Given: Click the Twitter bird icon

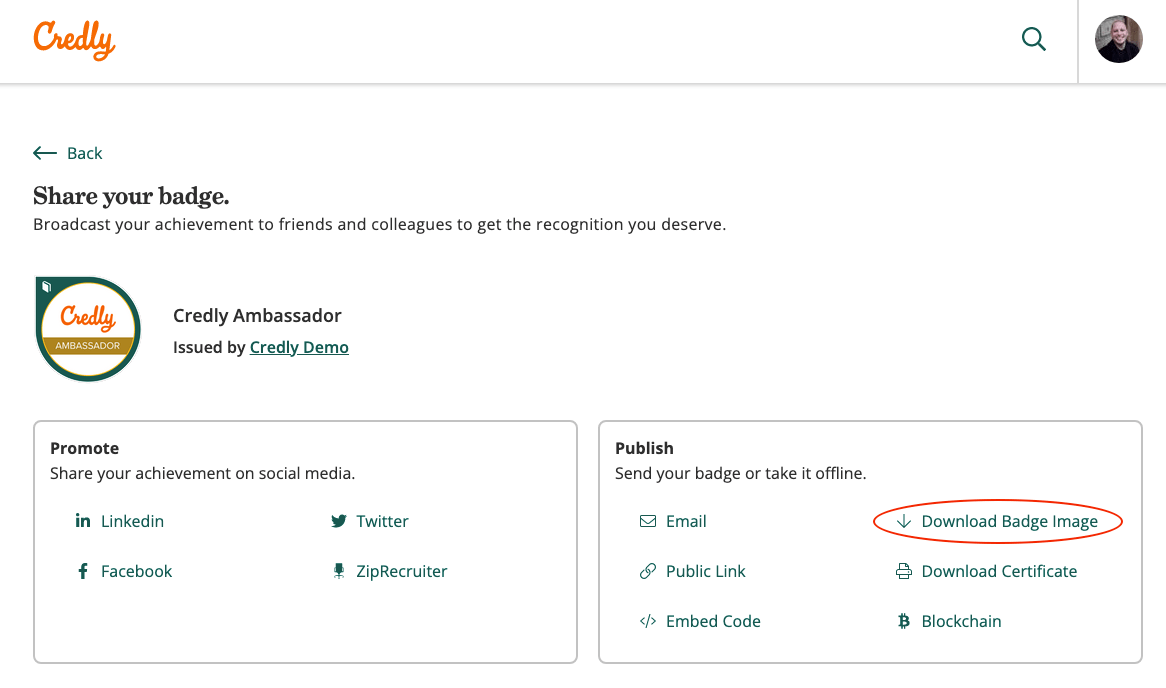Looking at the screenshot, I should 339,521.
